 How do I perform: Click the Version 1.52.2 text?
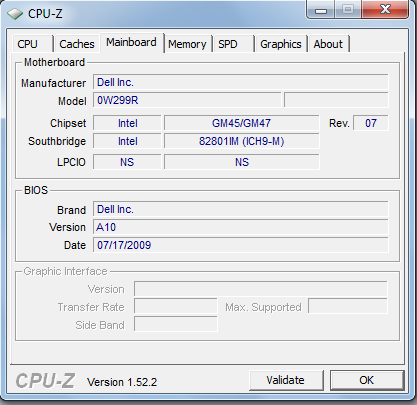(x=122, y=382)
